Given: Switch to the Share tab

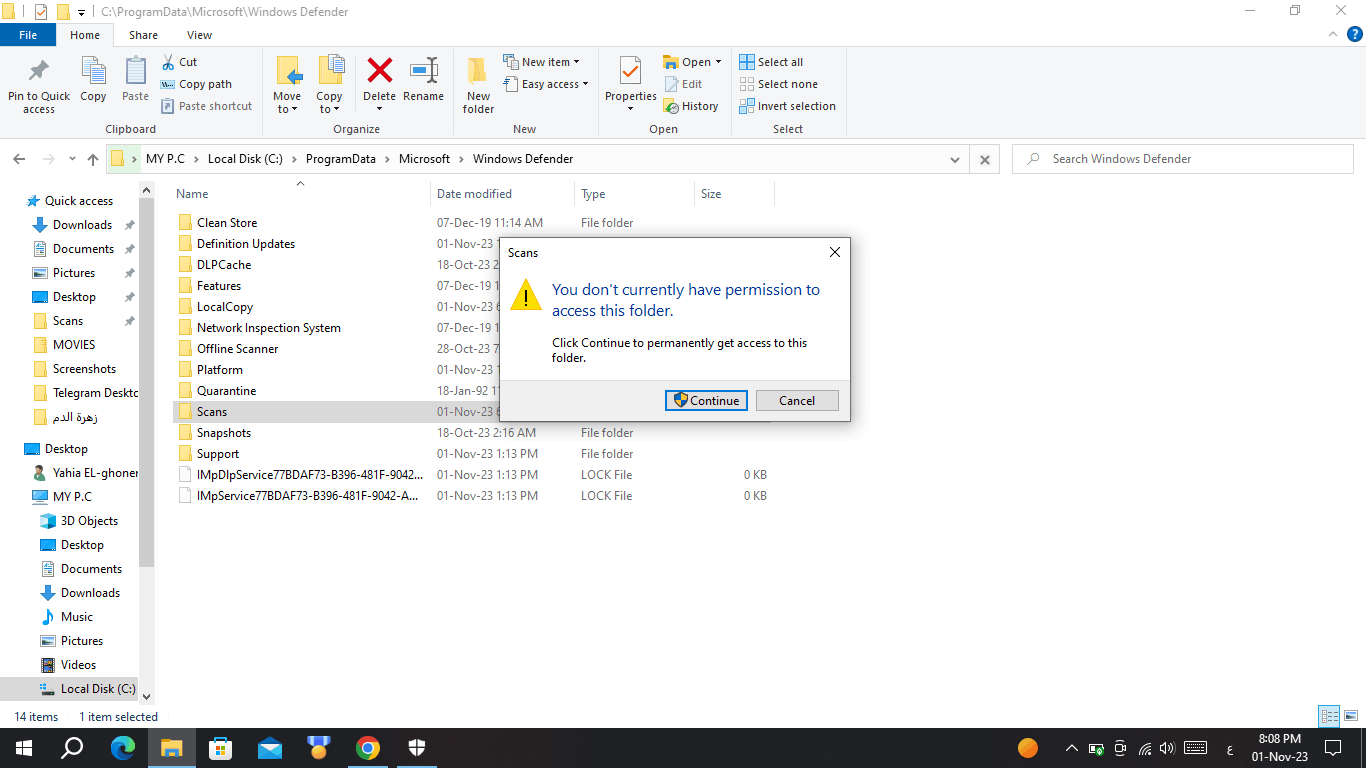Looking at the screenshot, I should point(143,35).
